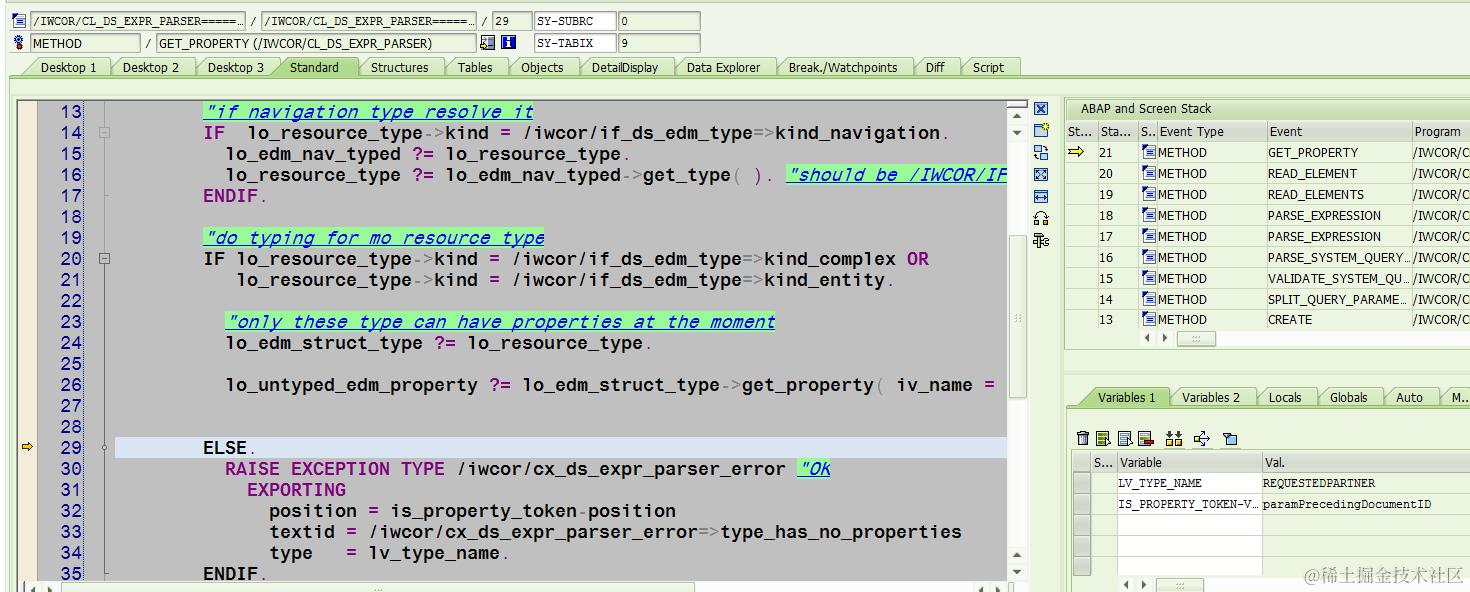Viewport: 1470px width, 592px height.
Task: Click the blue information icon in header
Action: (x=508, y=43)
